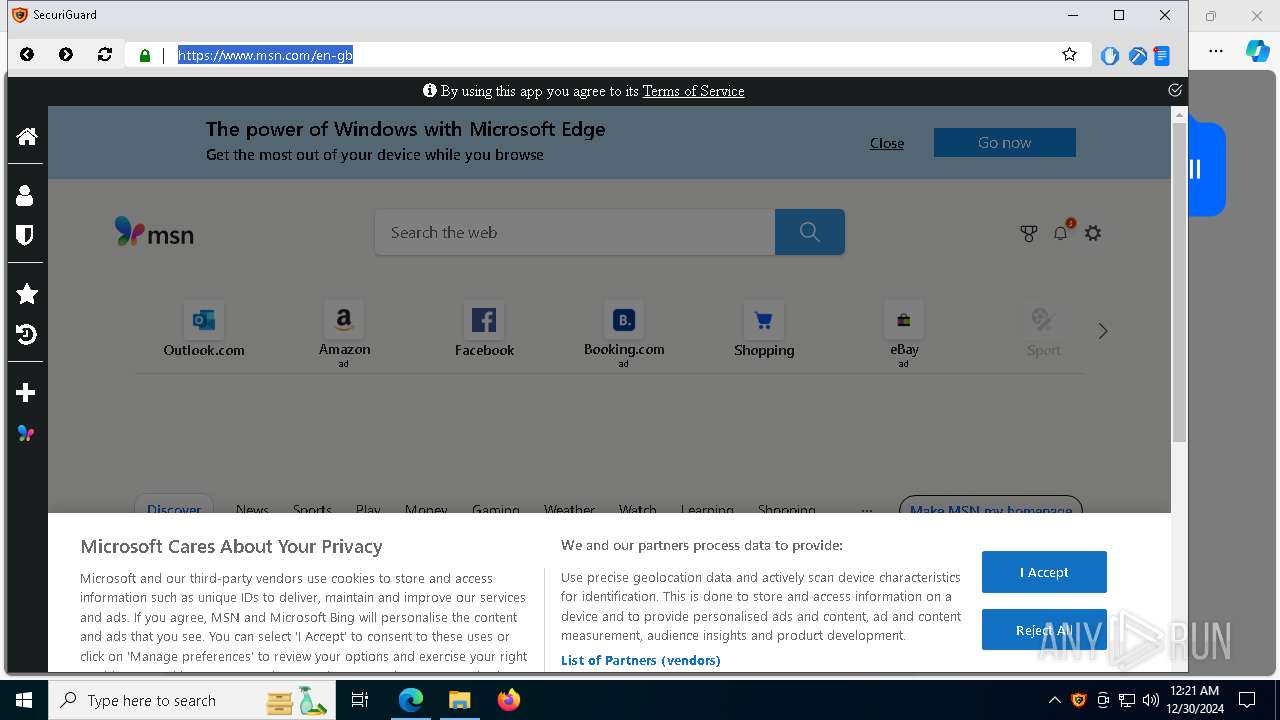This screenshot has height=720, width=1280.
Task: Click I Accept on privacy dialog
Action: pos(1044,572)
